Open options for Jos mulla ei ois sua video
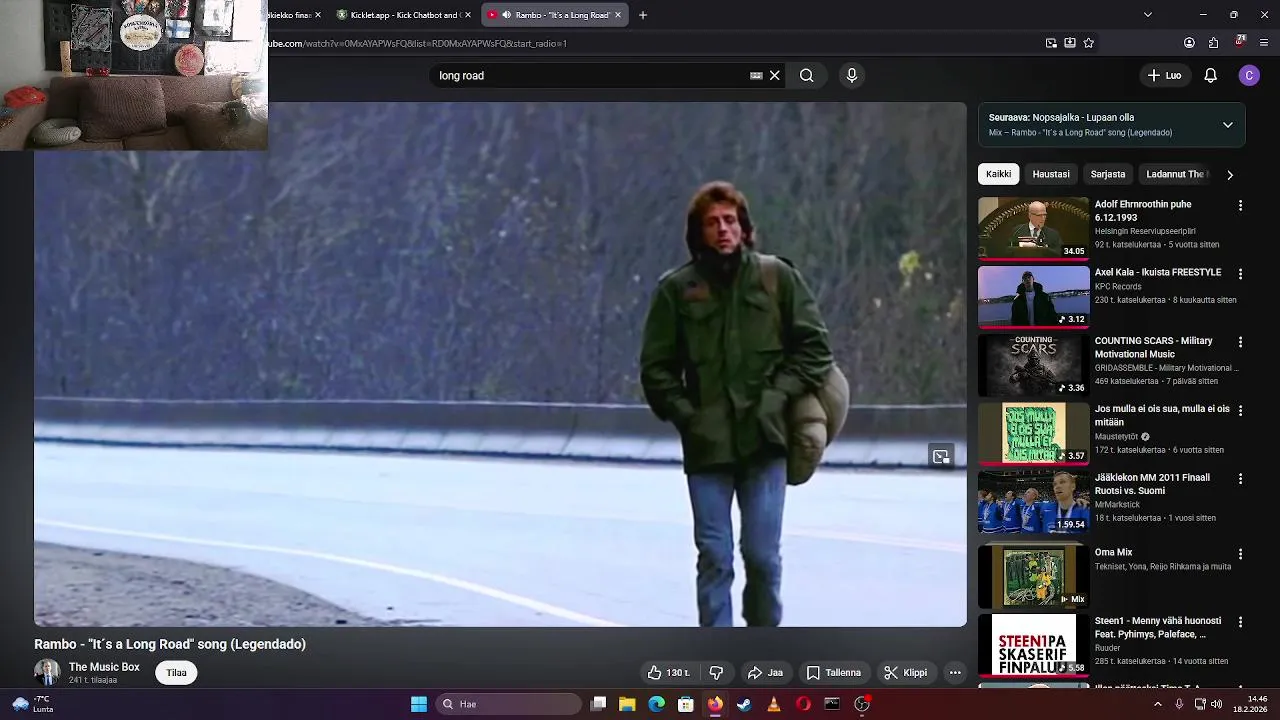The width and height of the screenshot is (1280, 720). tap(1240, 410)
